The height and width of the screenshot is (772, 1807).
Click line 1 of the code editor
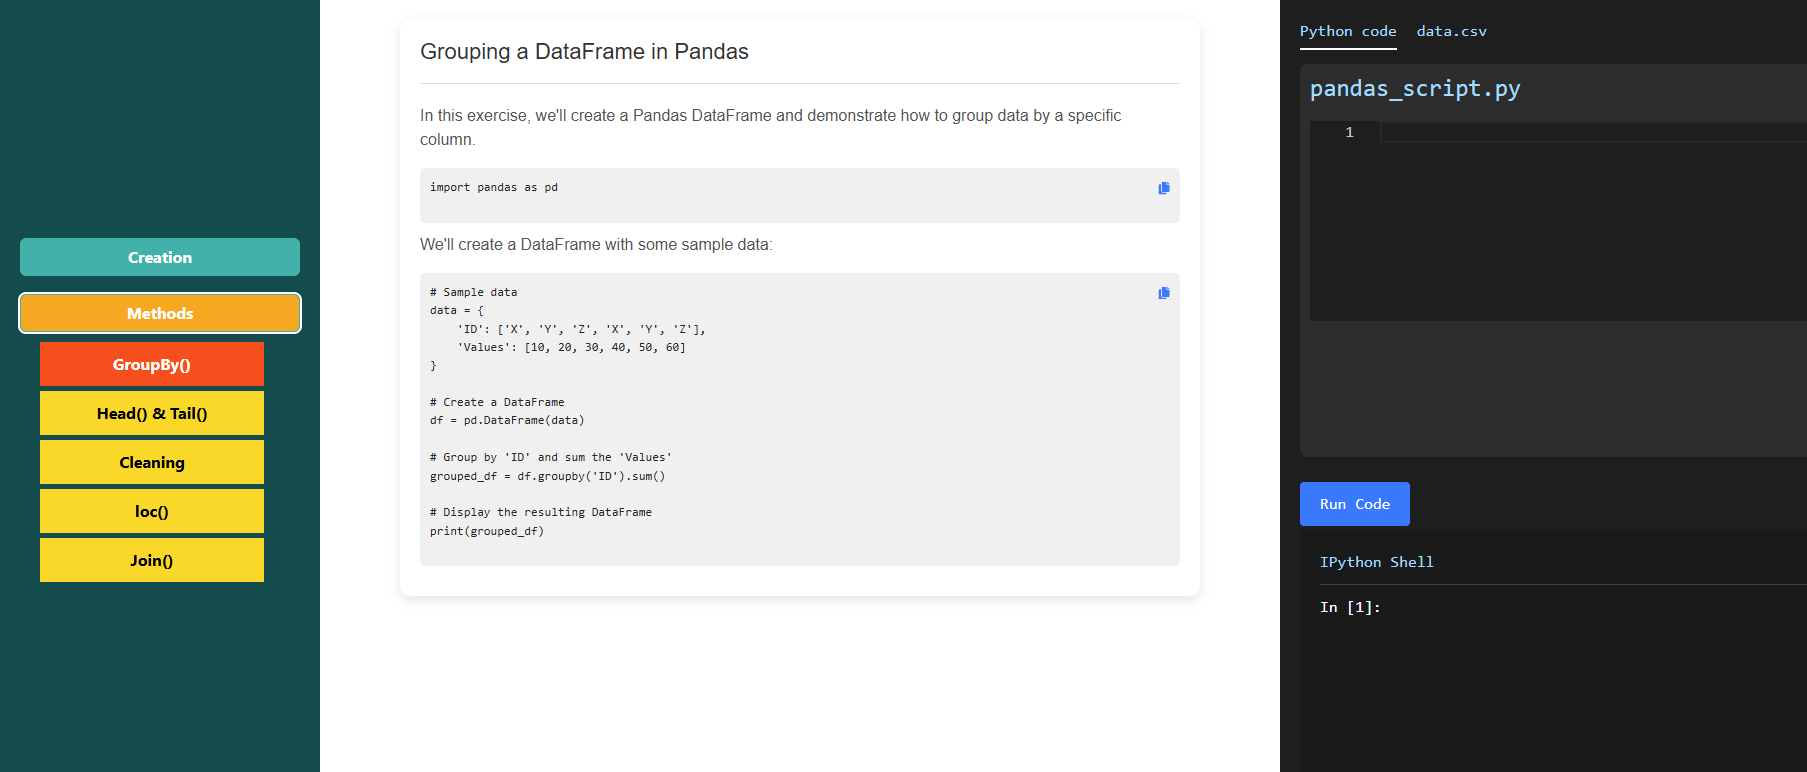(1594, 132)
